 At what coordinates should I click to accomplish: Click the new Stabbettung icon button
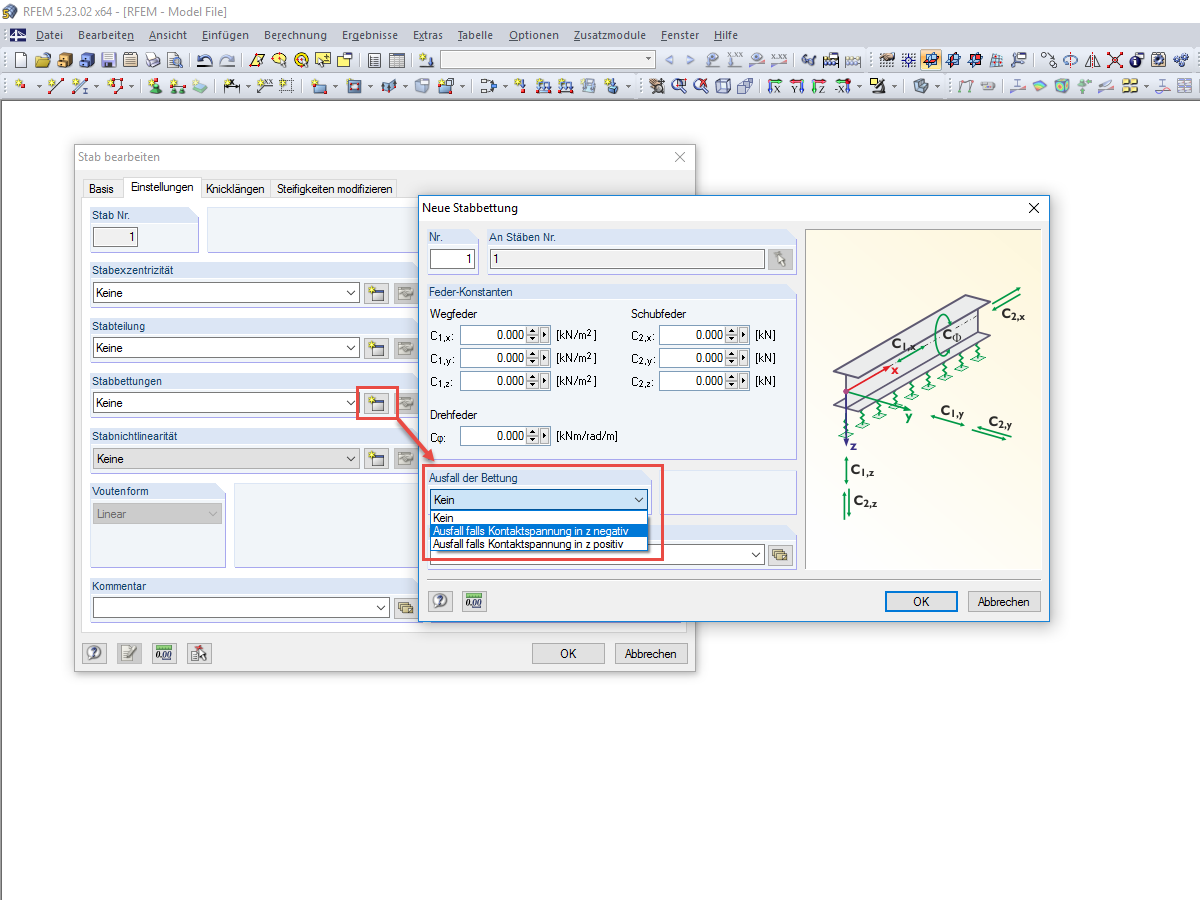tap(376, 404)
